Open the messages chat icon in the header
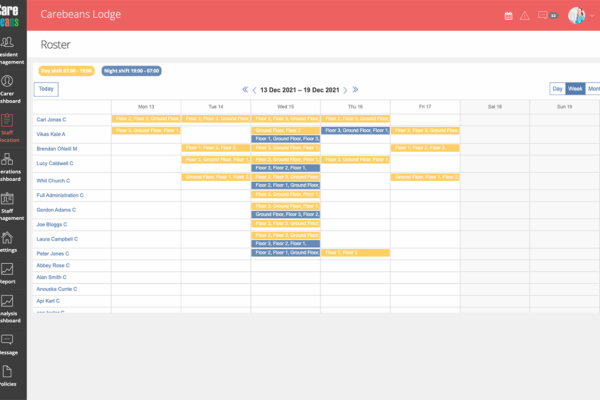Viewport: 600px width, 400px height. (543, 15)
